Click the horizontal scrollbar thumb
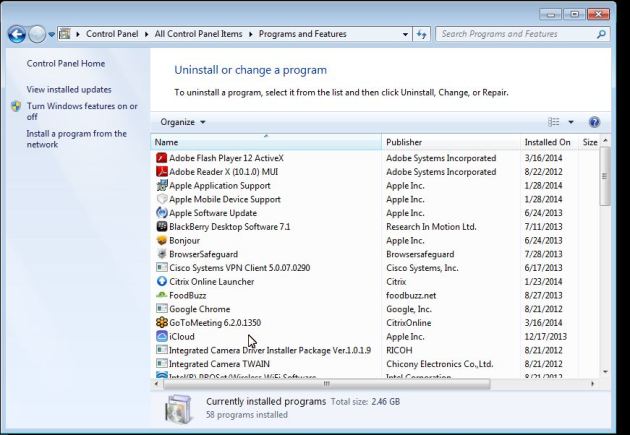The height and width of the screenshot is (435, 630). click(327, 384)
